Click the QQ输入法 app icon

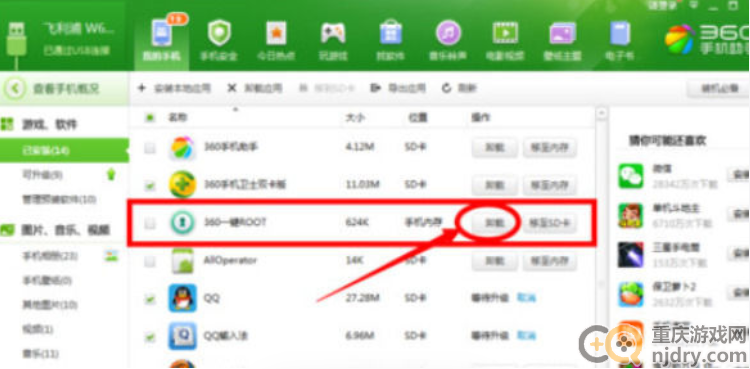tap(182, 336)
